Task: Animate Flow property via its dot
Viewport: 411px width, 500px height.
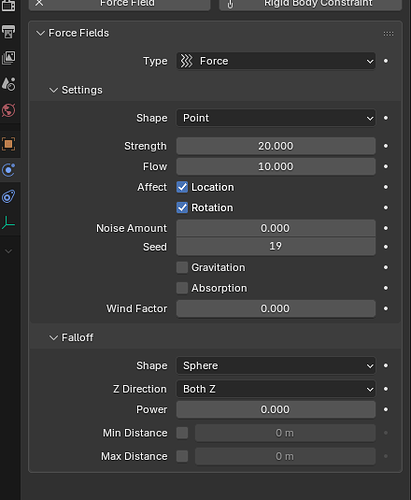Action: click(x=386, y=166)
